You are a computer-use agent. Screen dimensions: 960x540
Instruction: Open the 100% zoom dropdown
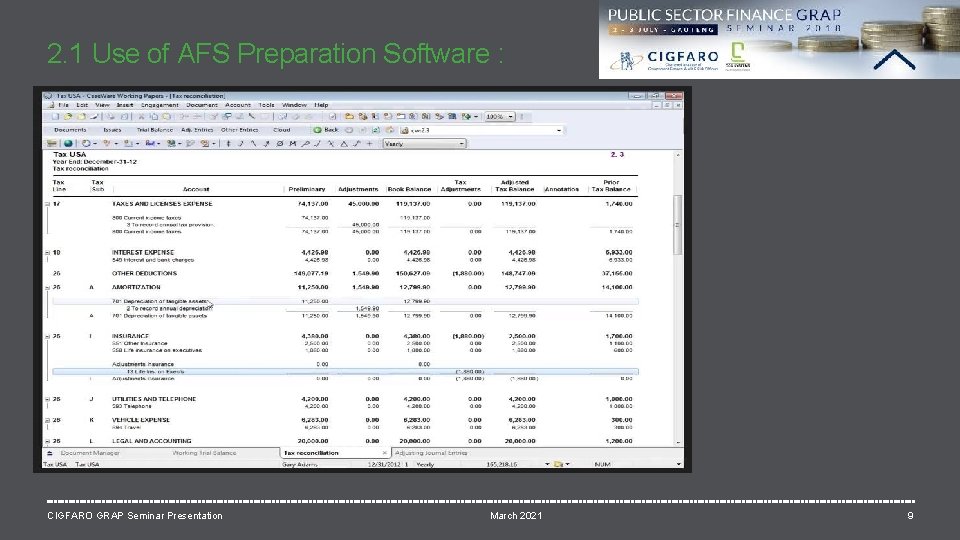click(x=511, y=116)
